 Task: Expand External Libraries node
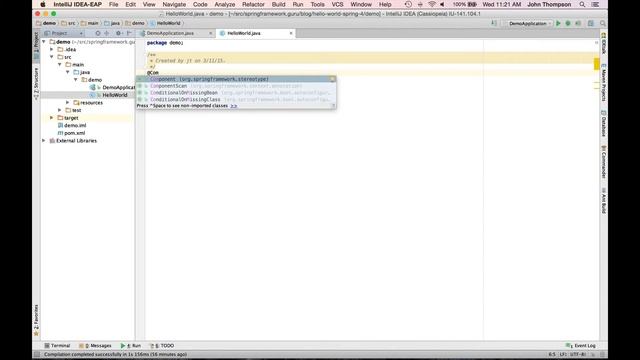pyautogui.click(x=44, y=140)
